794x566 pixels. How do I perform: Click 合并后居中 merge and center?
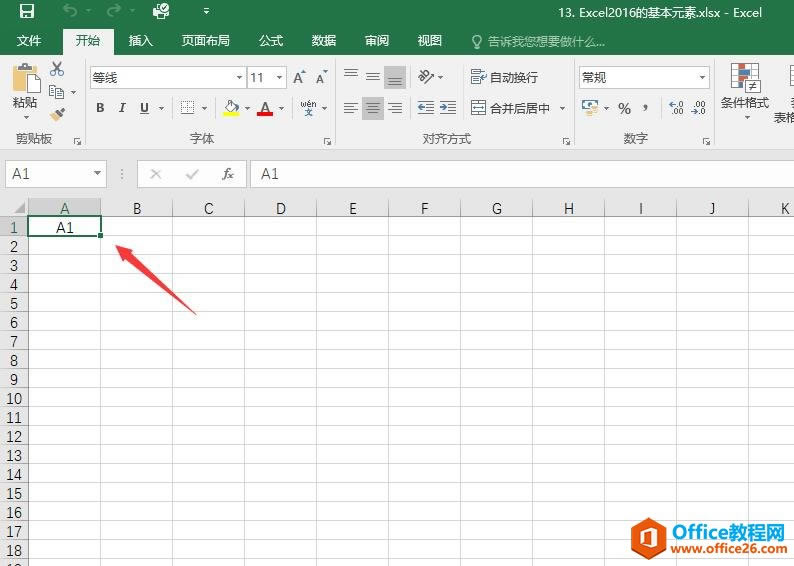[x=510, y=107]
